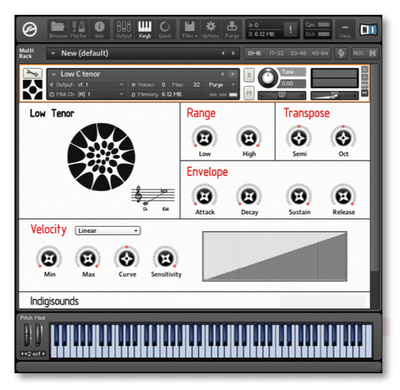This screenshot has height=390, width=400.
Task: Click the Envelope Release knob
Action: tap(343, 196)
